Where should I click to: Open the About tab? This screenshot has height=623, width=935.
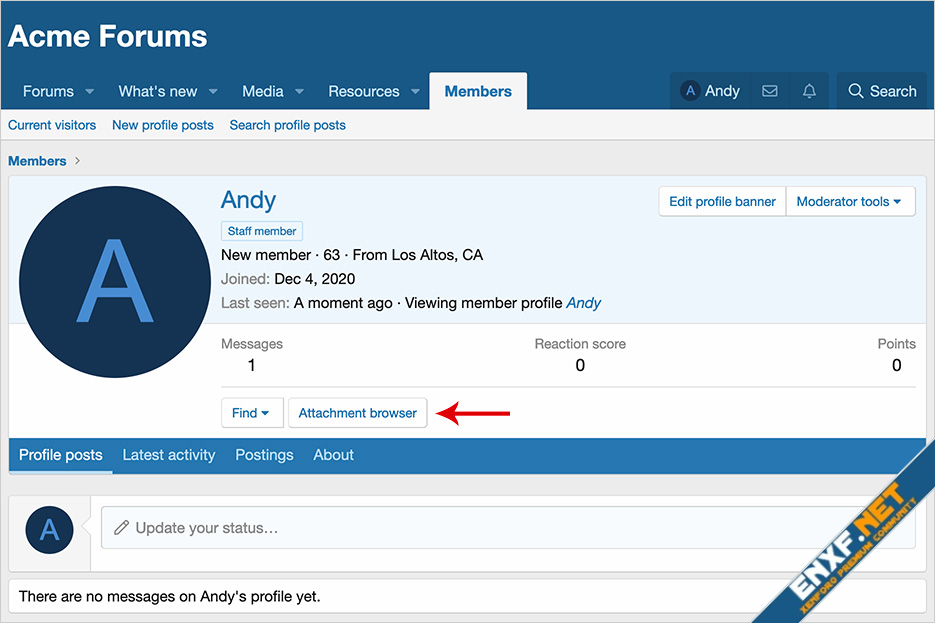coord(333,455)
